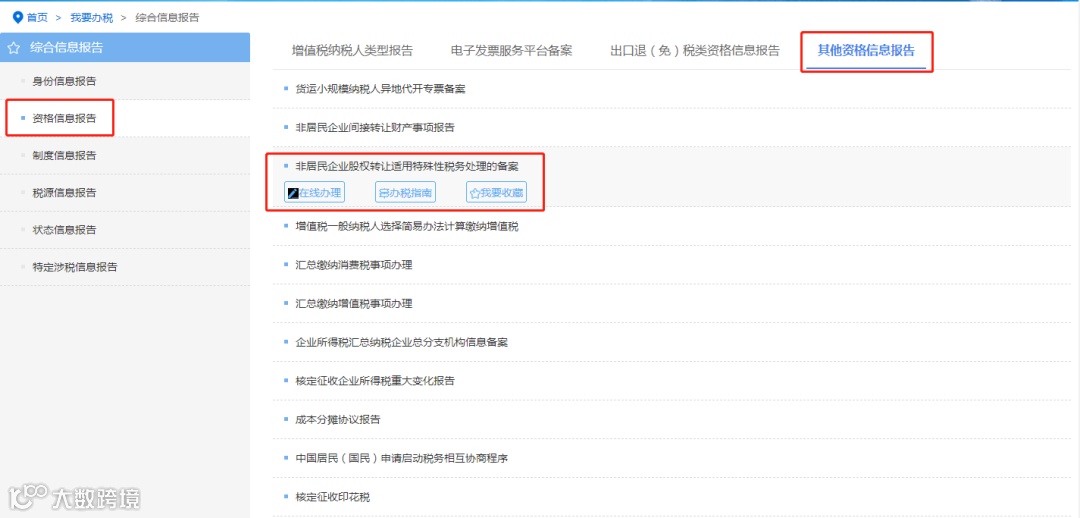
Task: Switch to the 电子发票服务平台备案 tab
Action: [x=511, y=50]
